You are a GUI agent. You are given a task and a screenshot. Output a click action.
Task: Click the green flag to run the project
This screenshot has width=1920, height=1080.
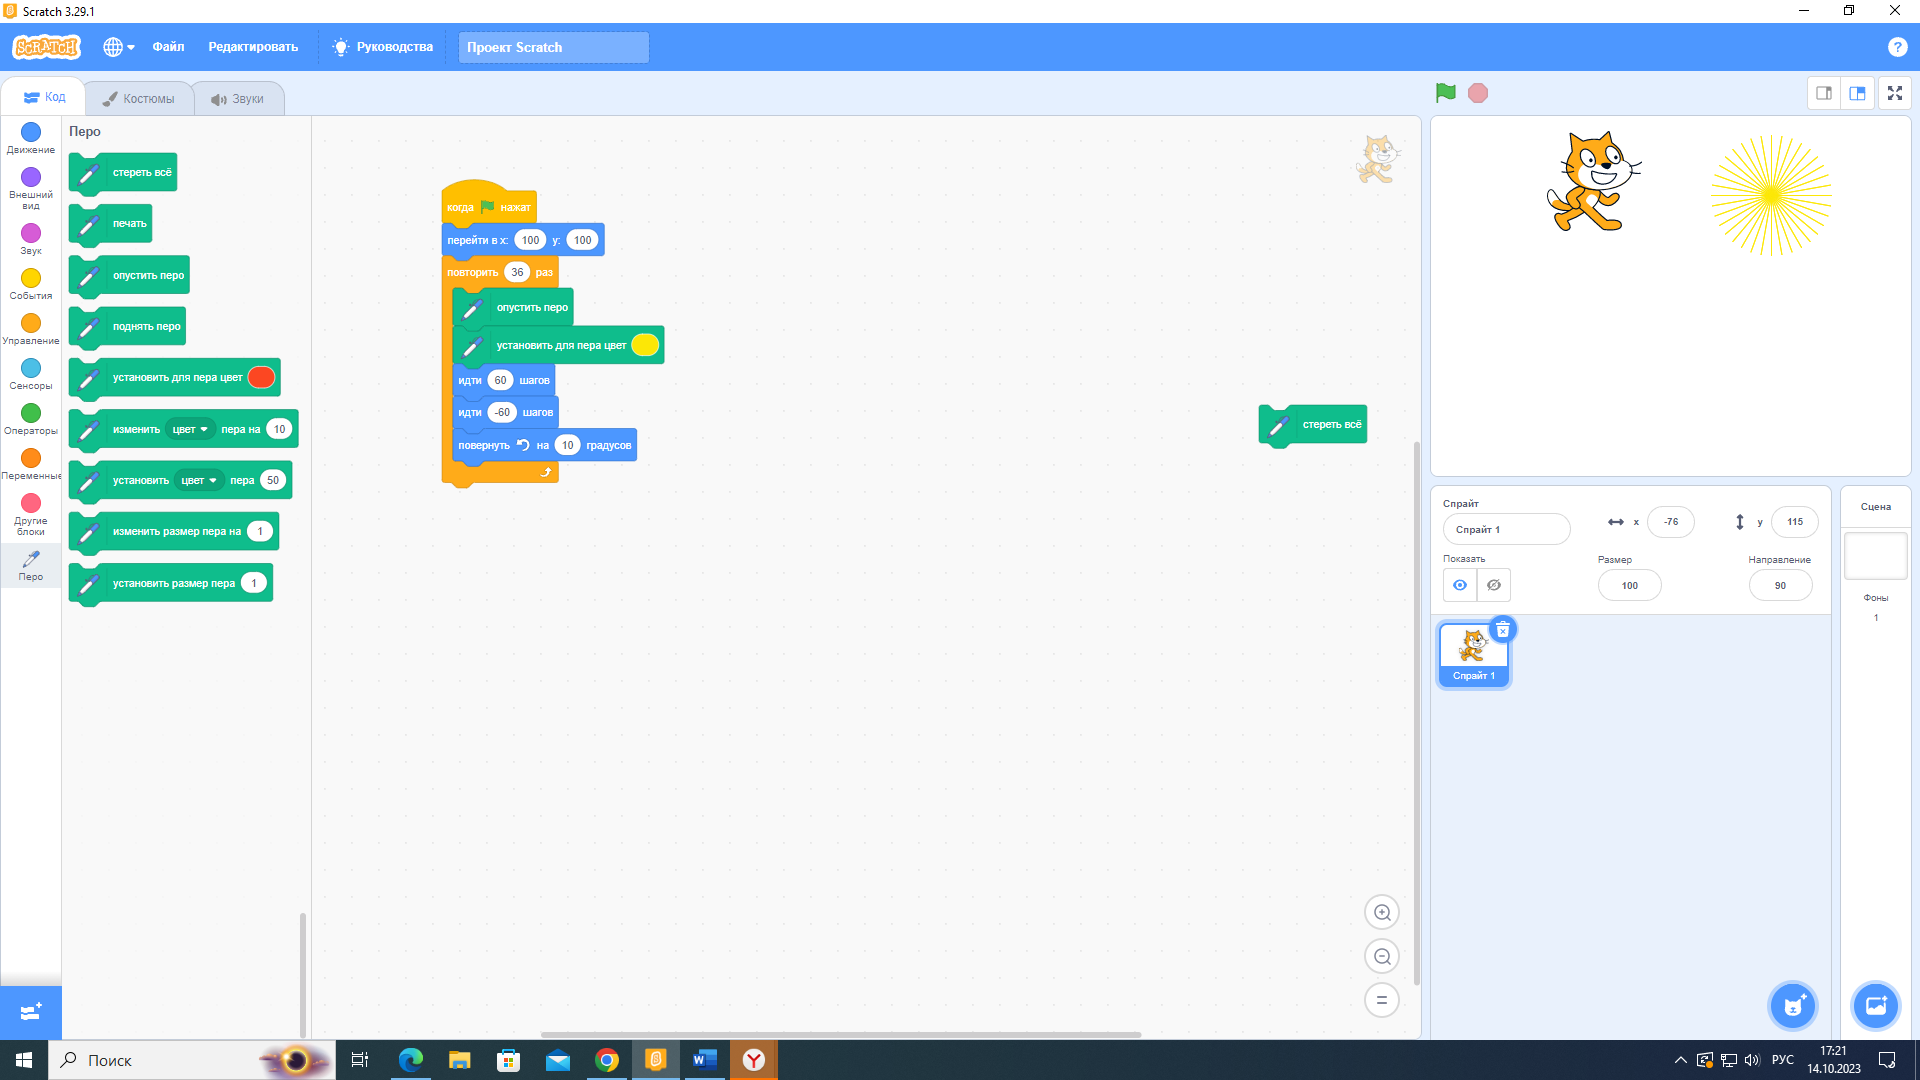[x=1445, y=93]
